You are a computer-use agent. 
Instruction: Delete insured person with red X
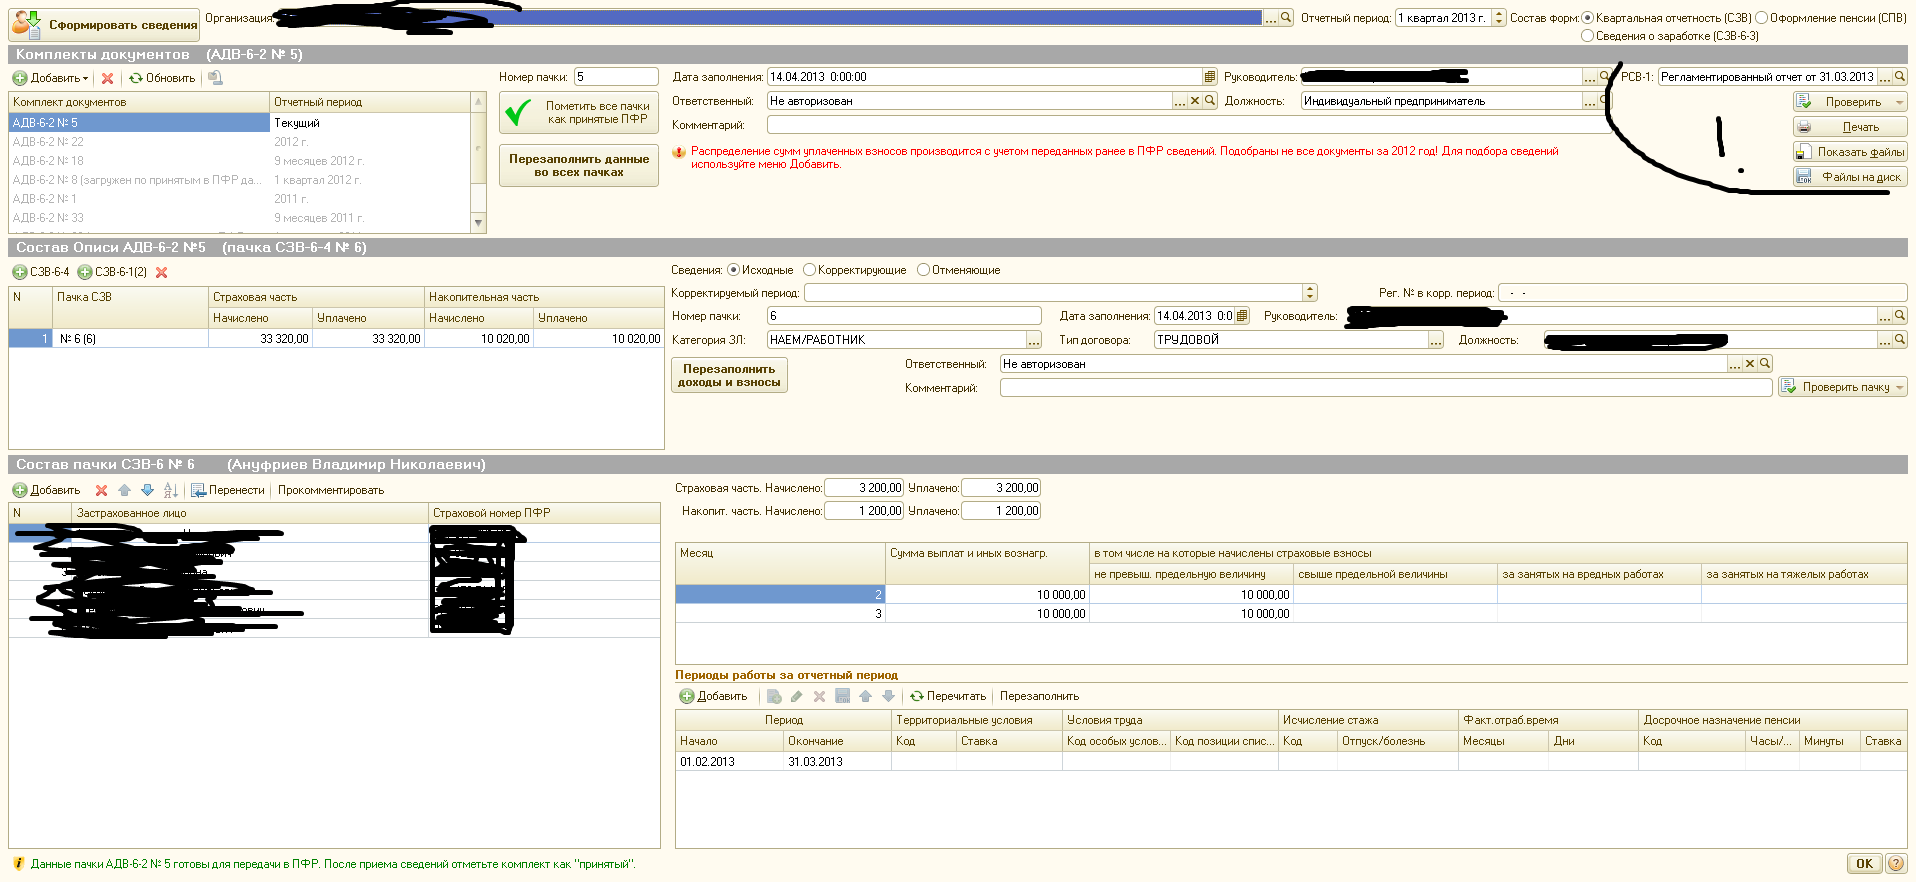click(x=101, y=490)
